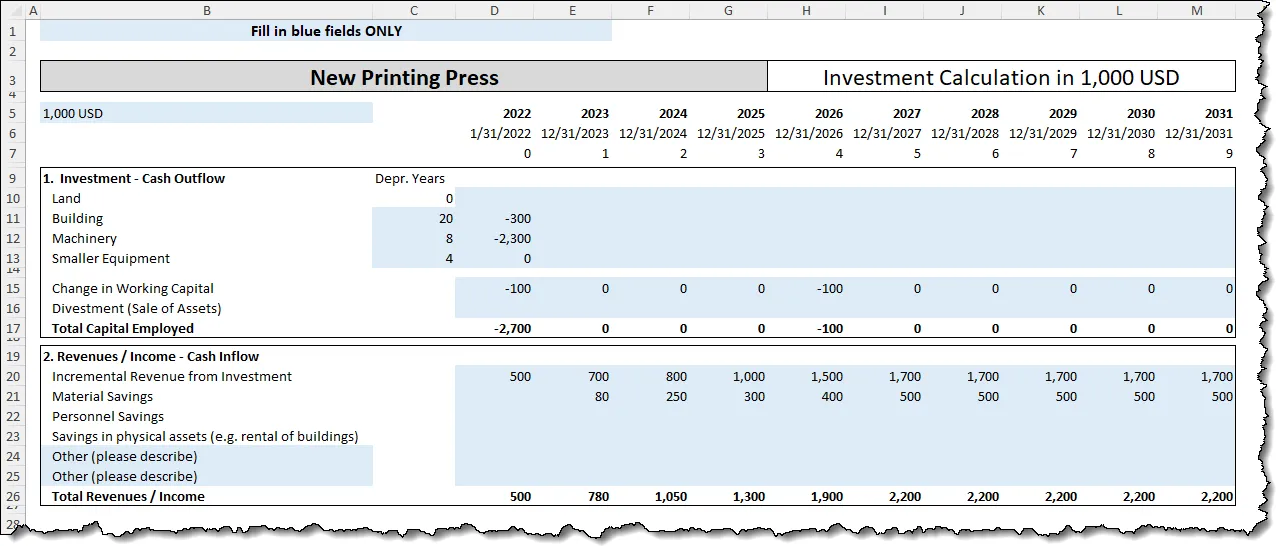Click the 2022 Total Capital Employed -2,700

494,329
